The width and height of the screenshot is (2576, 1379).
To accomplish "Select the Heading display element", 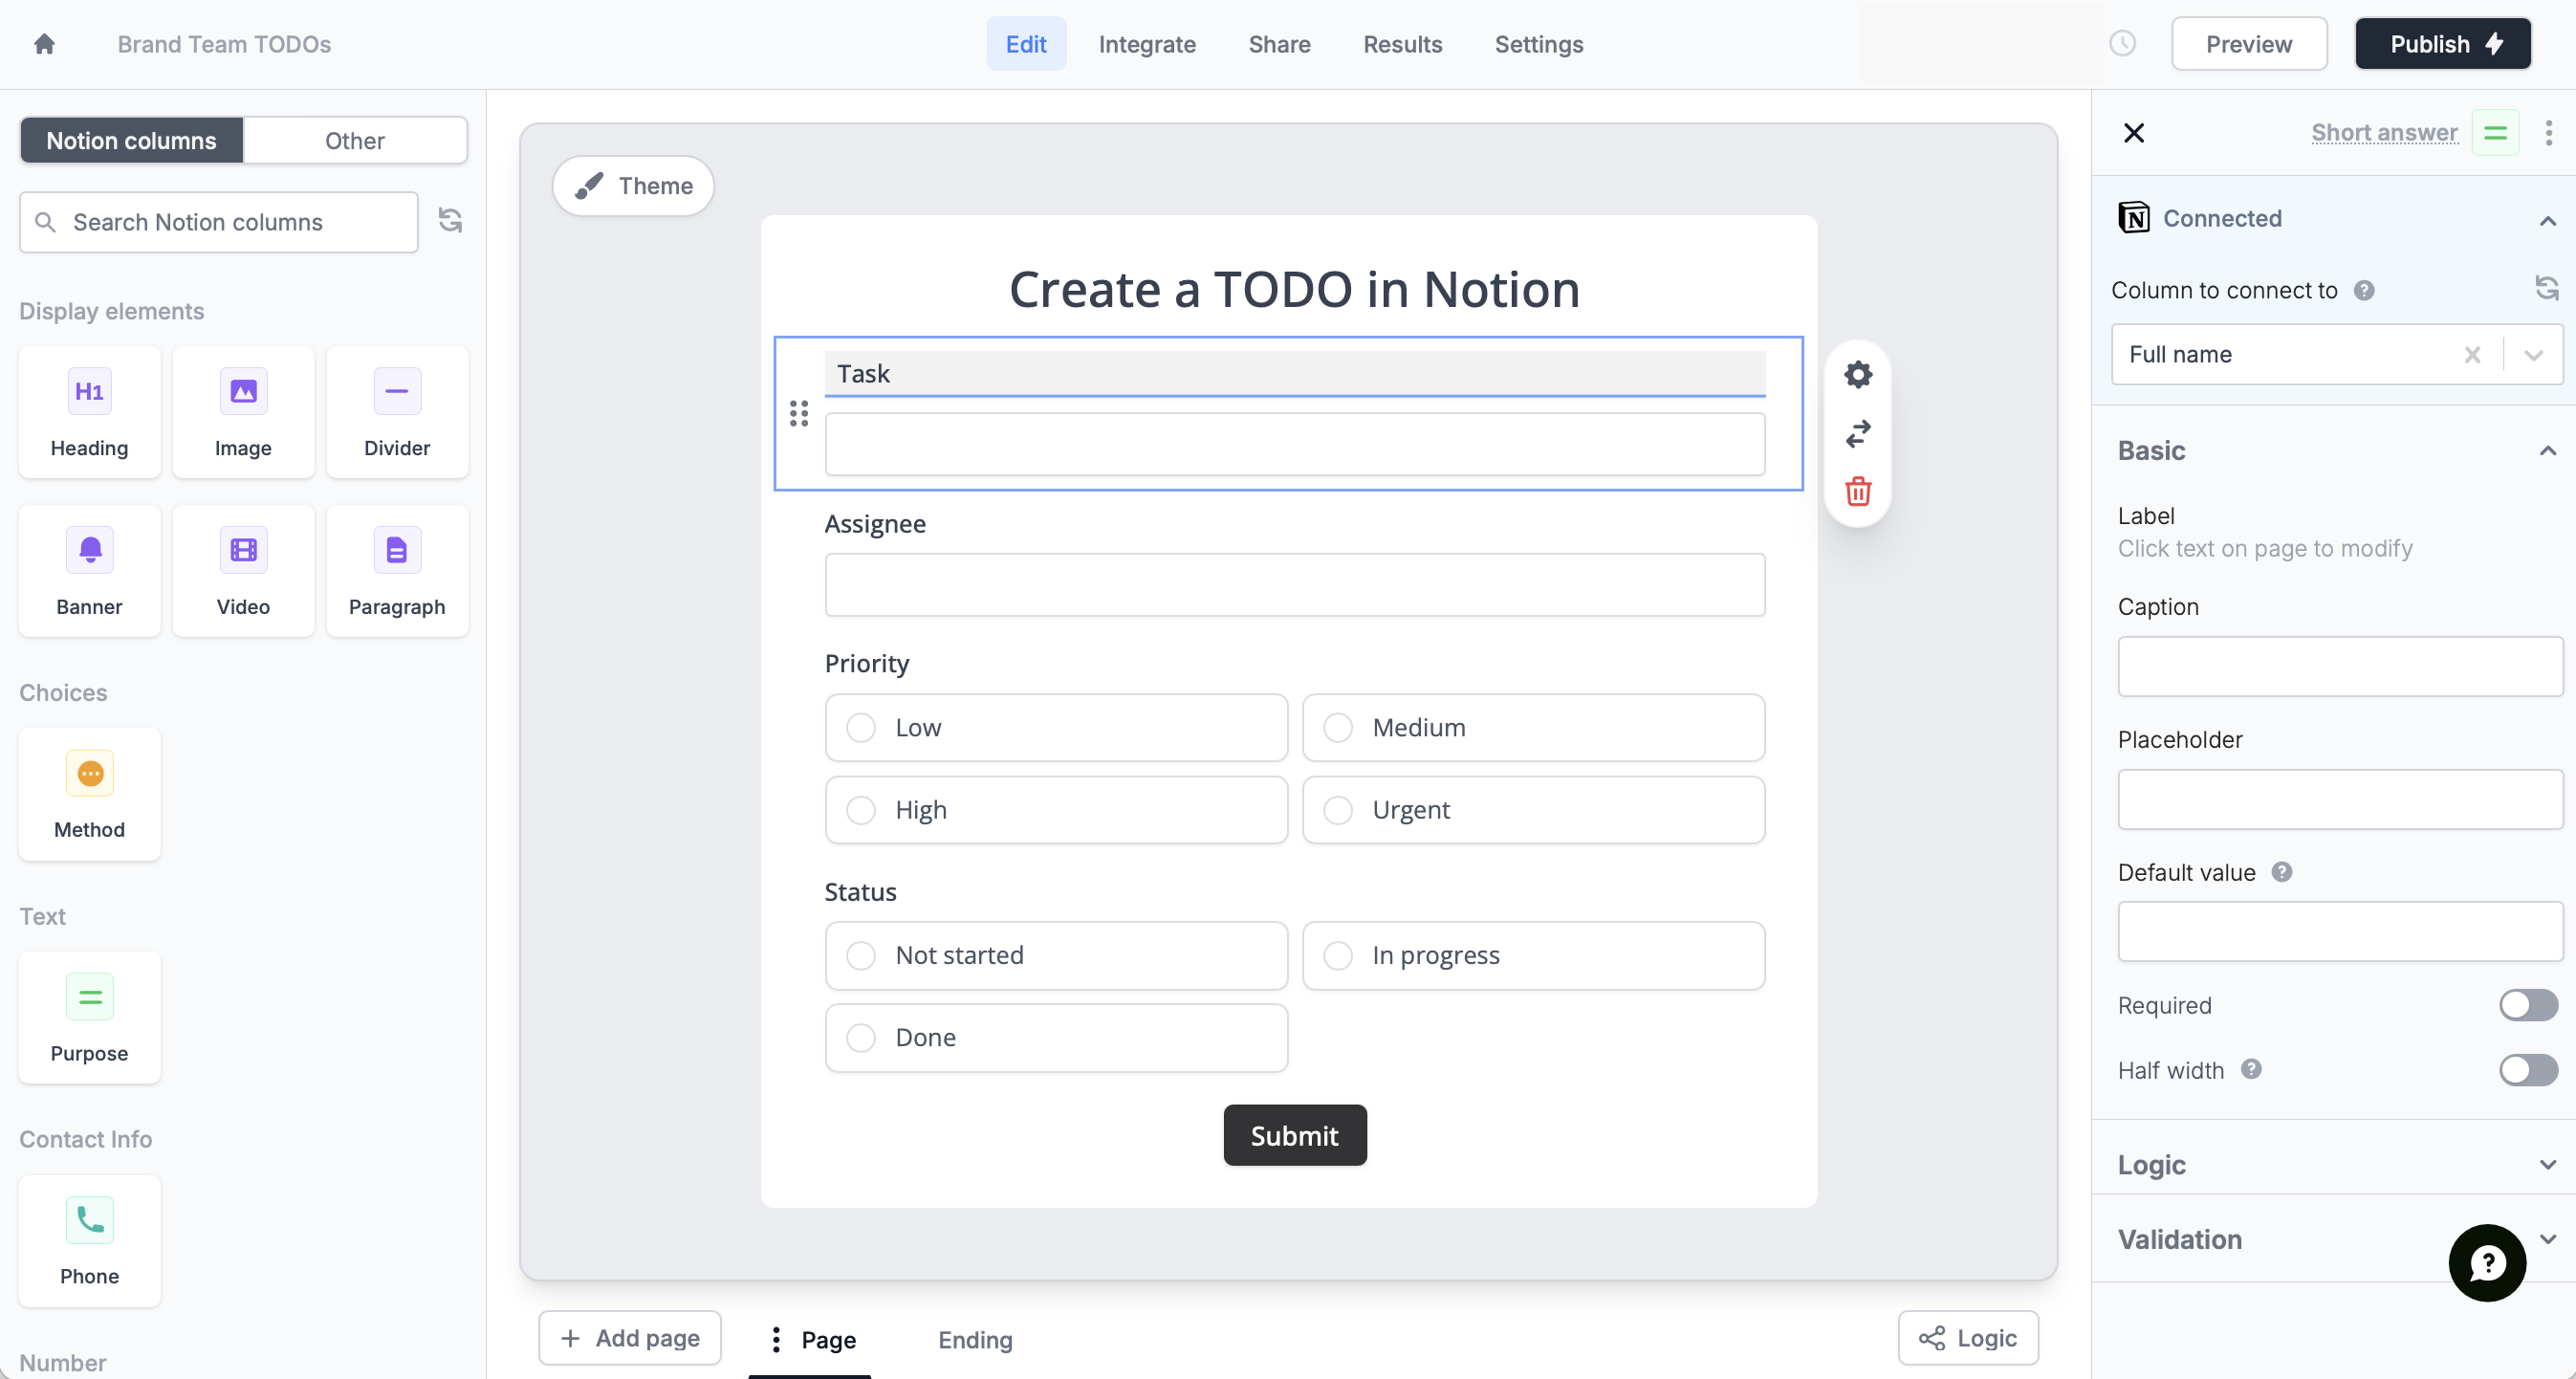I will pos(88,412).
